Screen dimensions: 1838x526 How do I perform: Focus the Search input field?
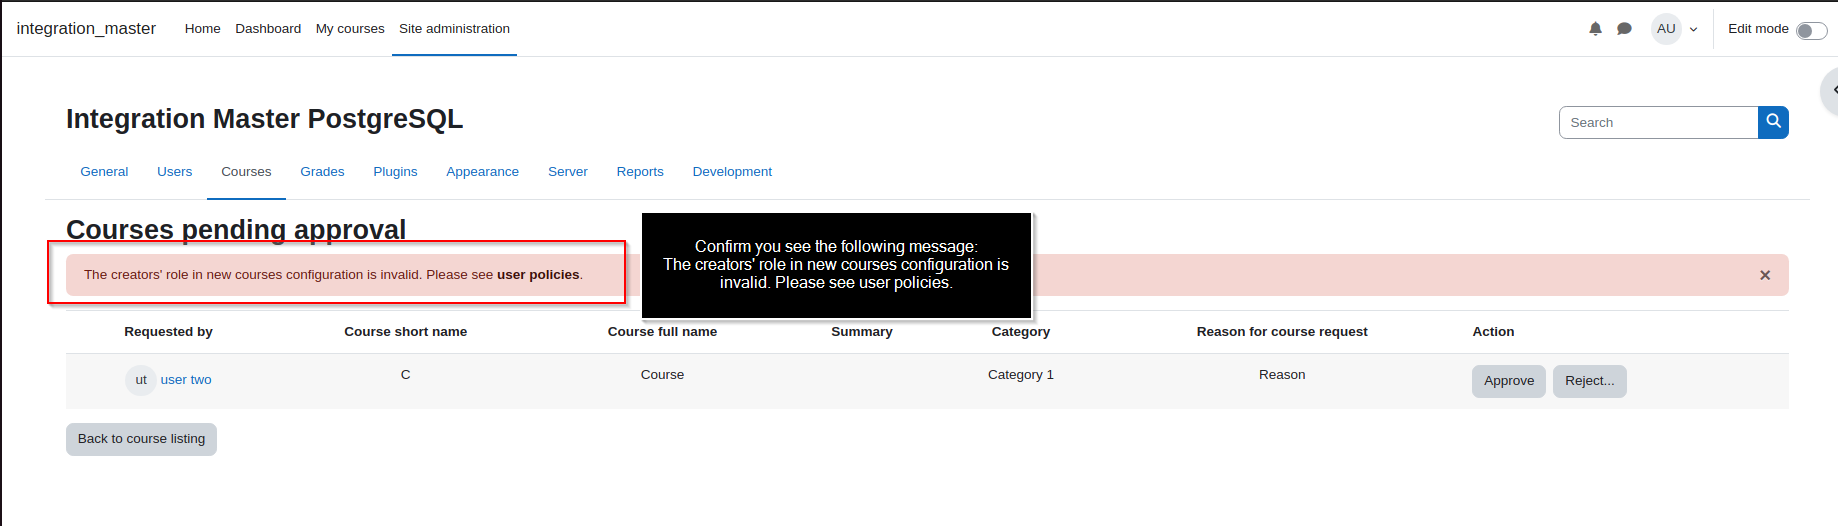(x=1658, y=122)
